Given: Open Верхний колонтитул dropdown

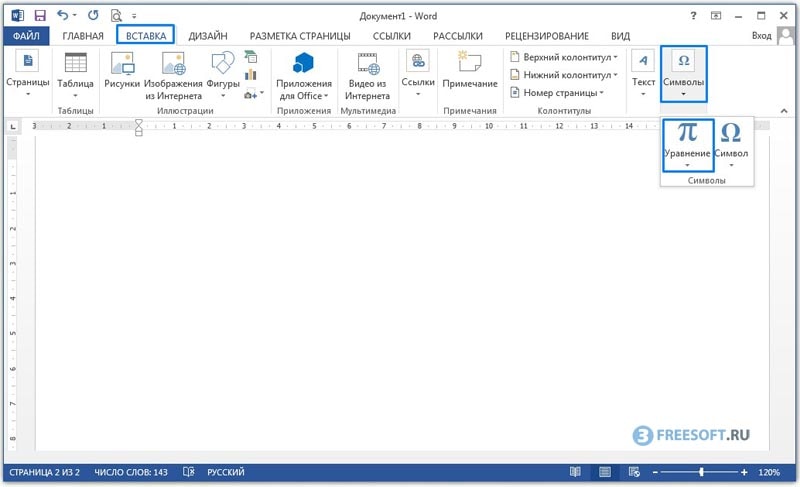Looking at the screenshot, I should tap(564, 57).
